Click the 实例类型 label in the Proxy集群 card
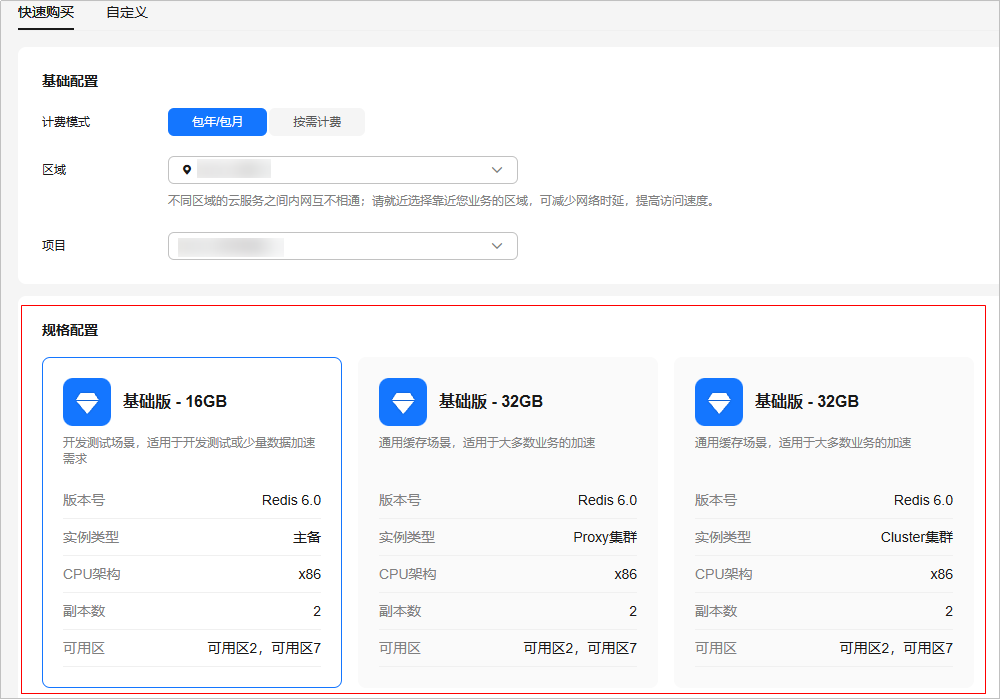This screenshot has height=699, width=1000. [407, 537]
